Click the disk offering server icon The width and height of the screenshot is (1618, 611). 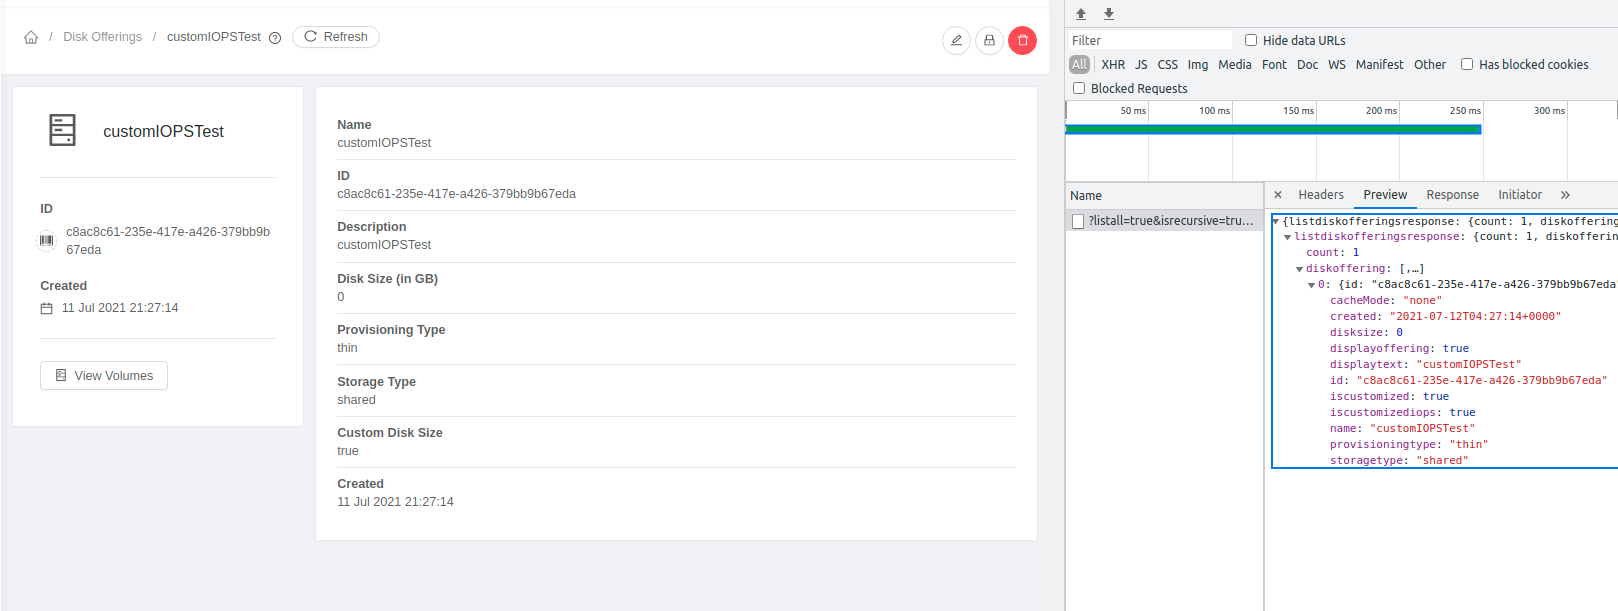pos(62,130)
